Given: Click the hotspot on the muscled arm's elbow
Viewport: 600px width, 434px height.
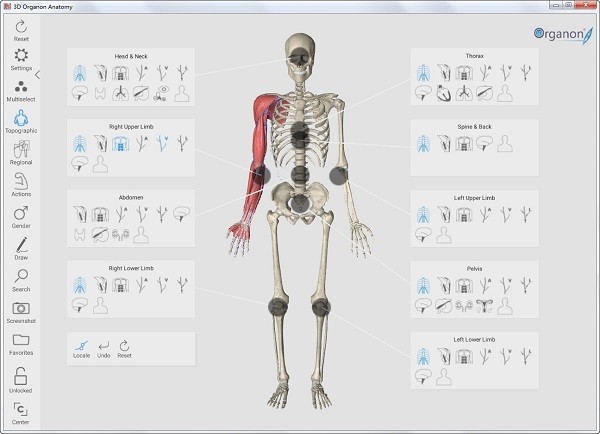Looking at the screenshot, I should [x=261, y=175].
